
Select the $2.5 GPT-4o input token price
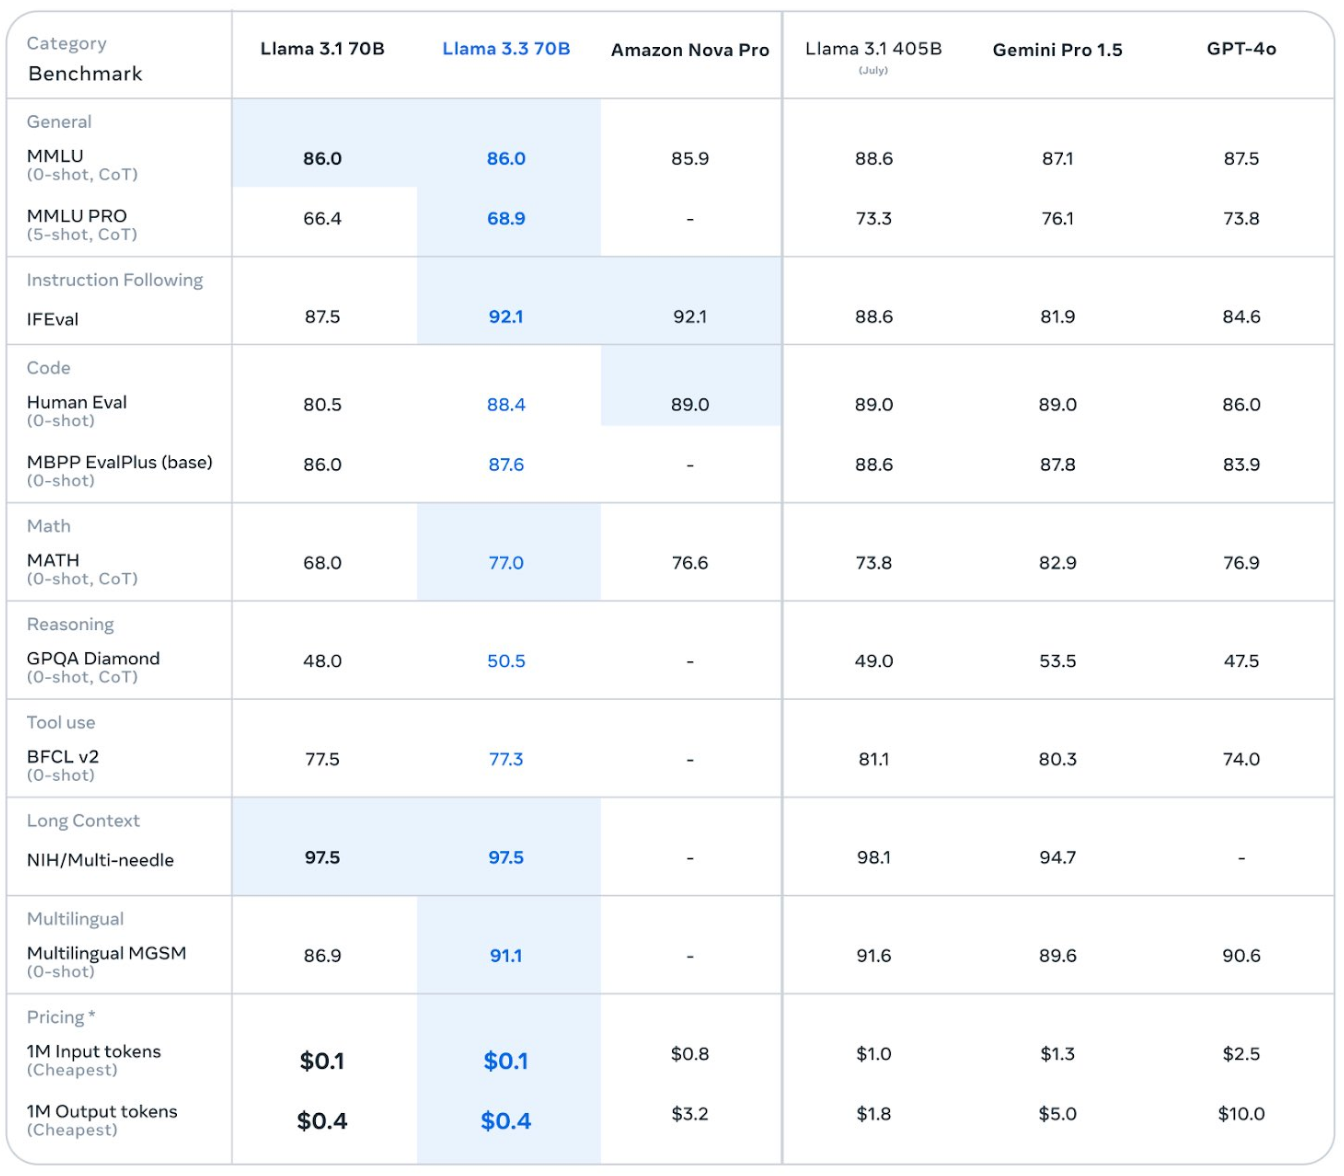[x=1241, y=1054]
